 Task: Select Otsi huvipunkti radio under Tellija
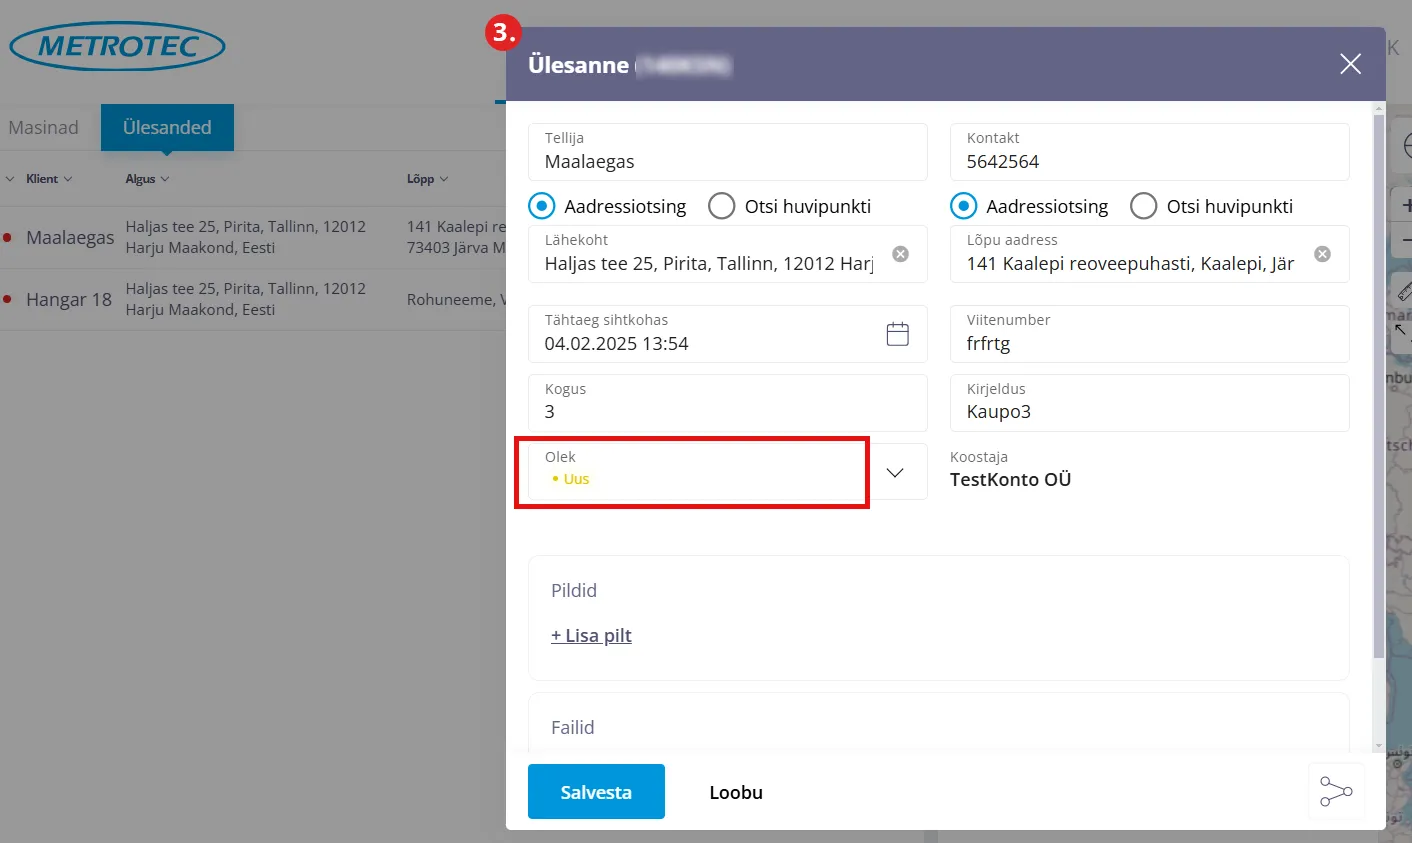coord(721,206)
